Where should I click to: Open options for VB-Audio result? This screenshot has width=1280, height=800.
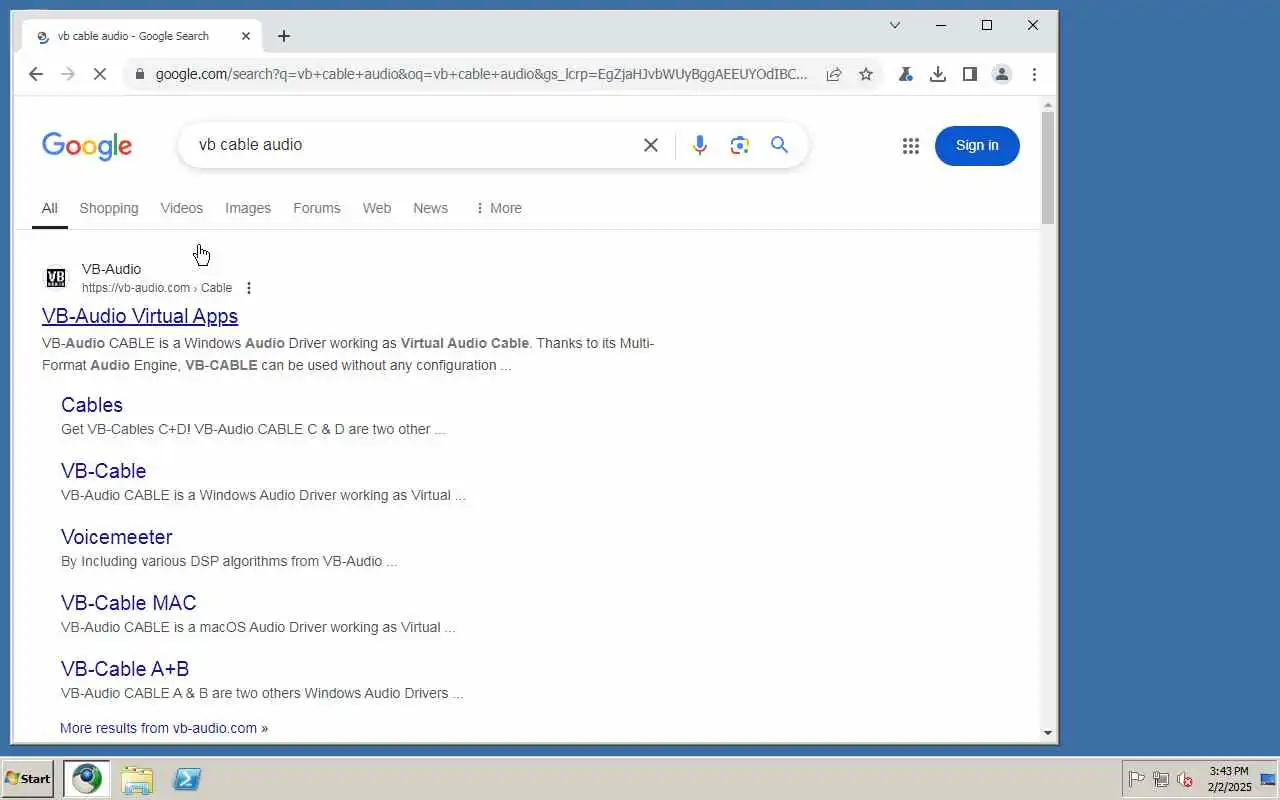coord(249,288)
